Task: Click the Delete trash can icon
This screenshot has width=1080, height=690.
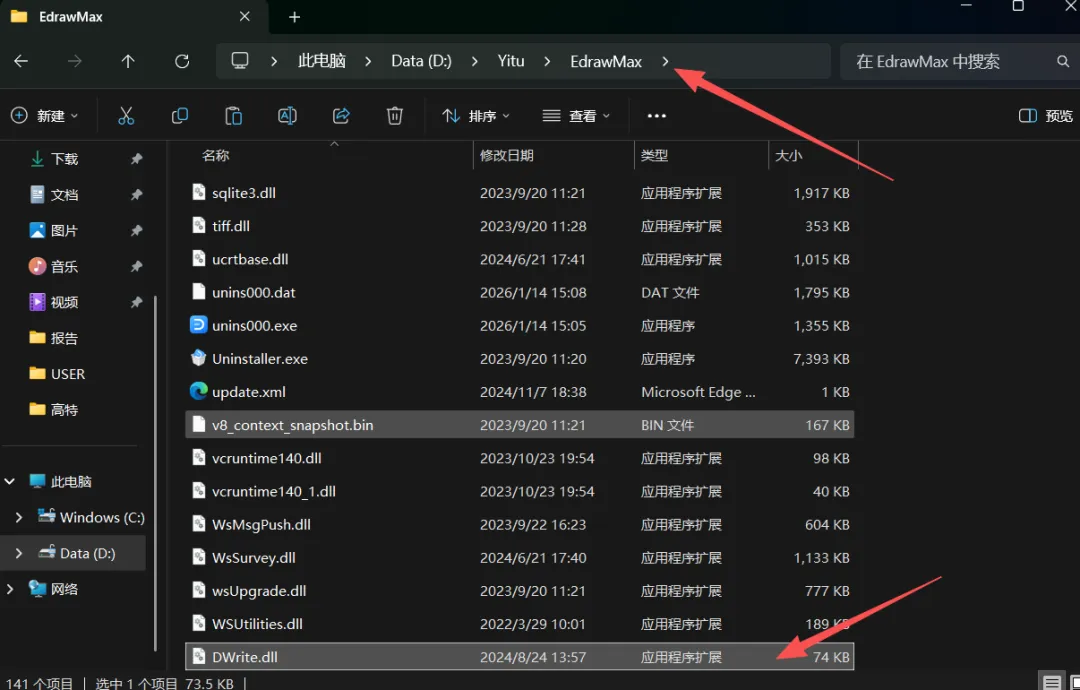Action: 395,116
